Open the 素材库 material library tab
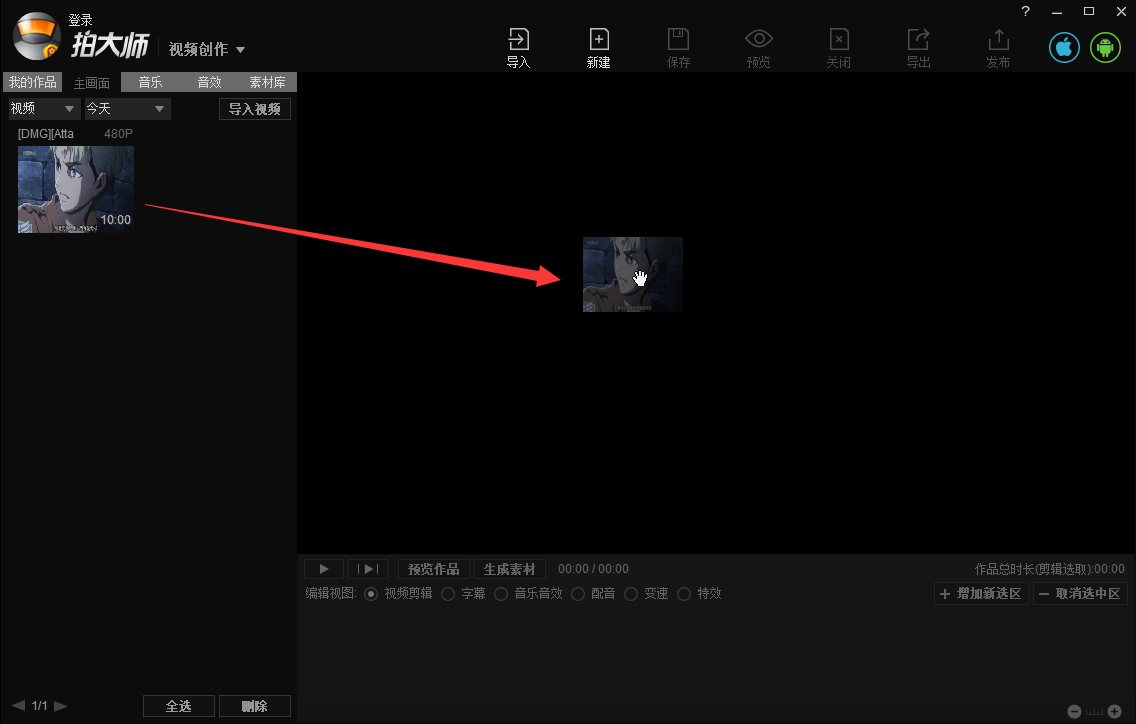1136x724 pixels. click(267, 82)
